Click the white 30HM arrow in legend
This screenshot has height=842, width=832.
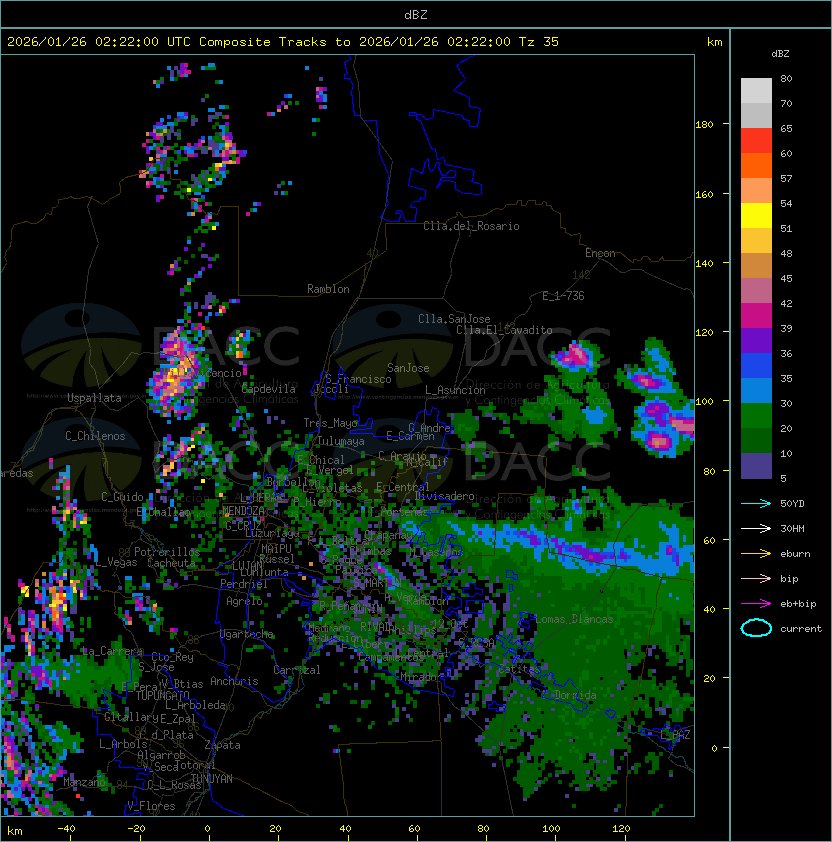click(x=756, y=529)
